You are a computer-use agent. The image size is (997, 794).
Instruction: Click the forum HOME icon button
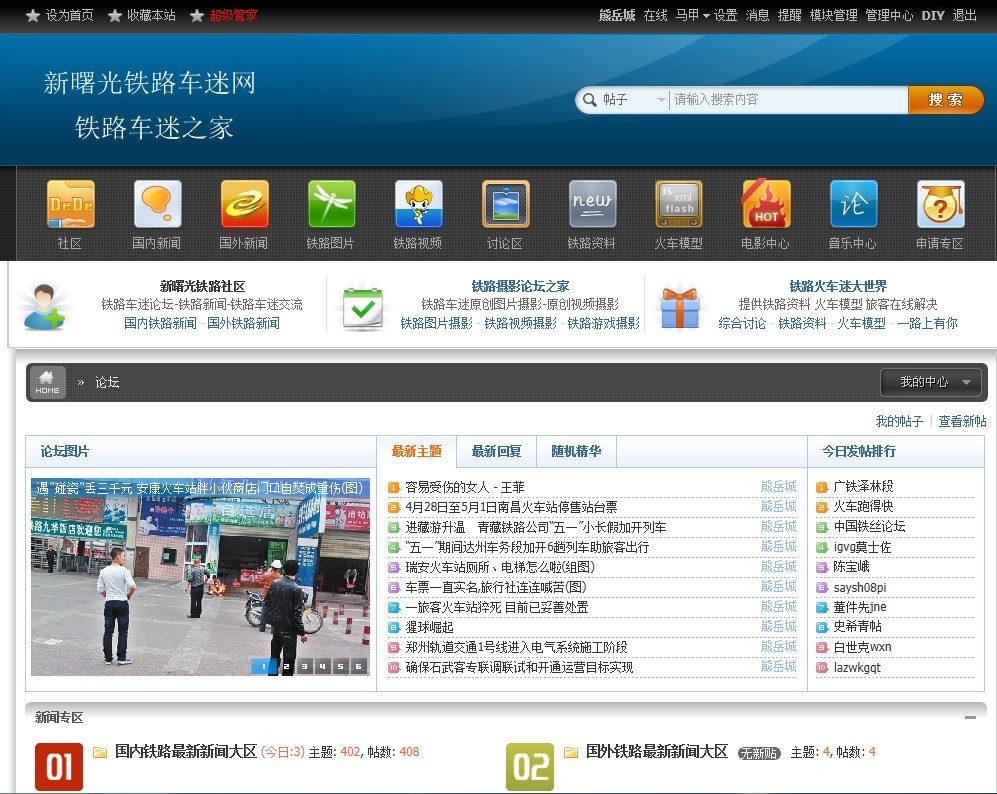coord(48,382)
